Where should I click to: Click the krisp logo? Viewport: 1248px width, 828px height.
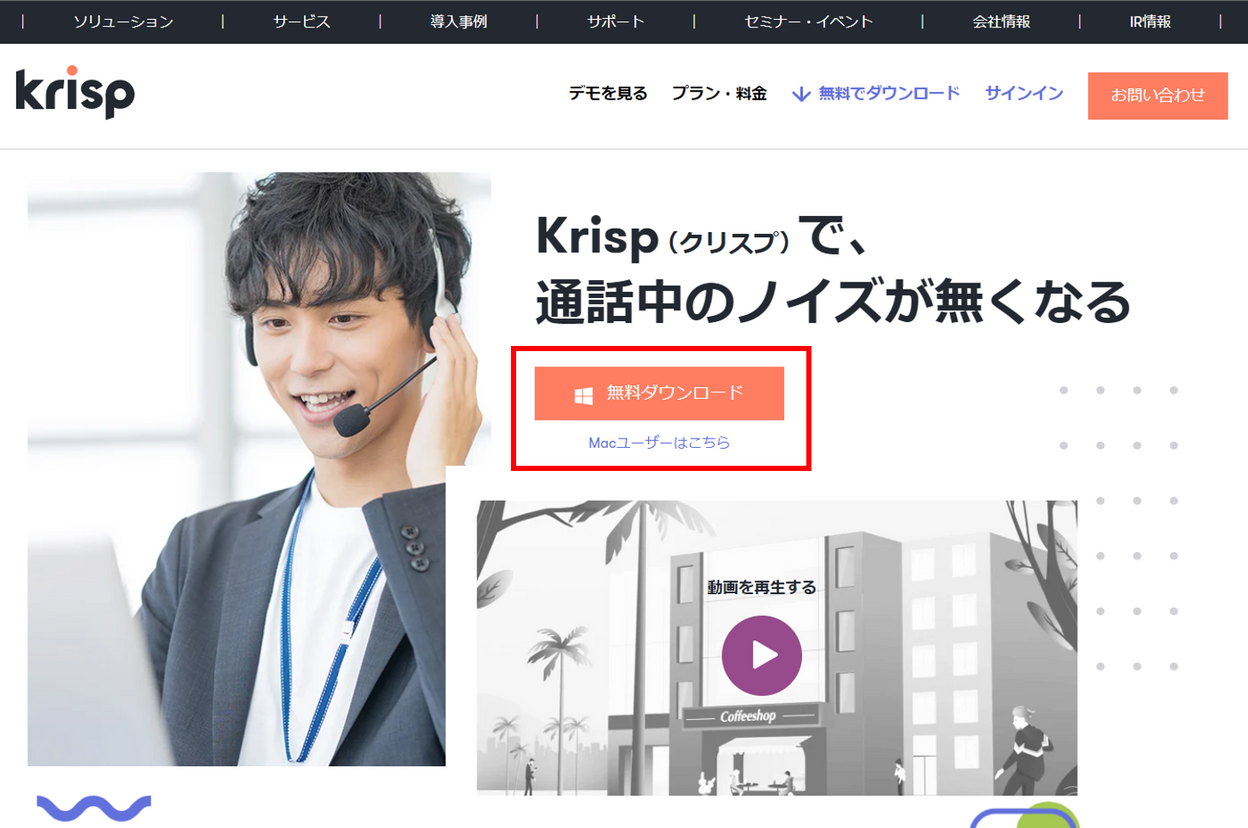tap(75, 94)
